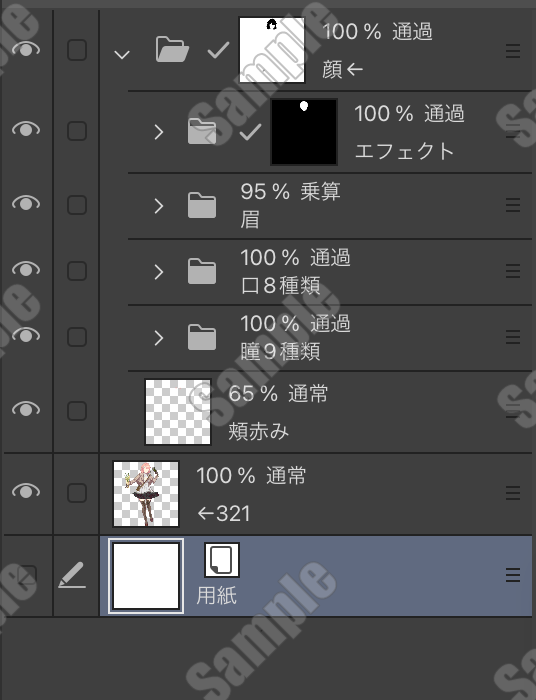Click the folder icon of 口8種類 layer
The width and height of the screenshot is (536, 700).
pos(202,271)
